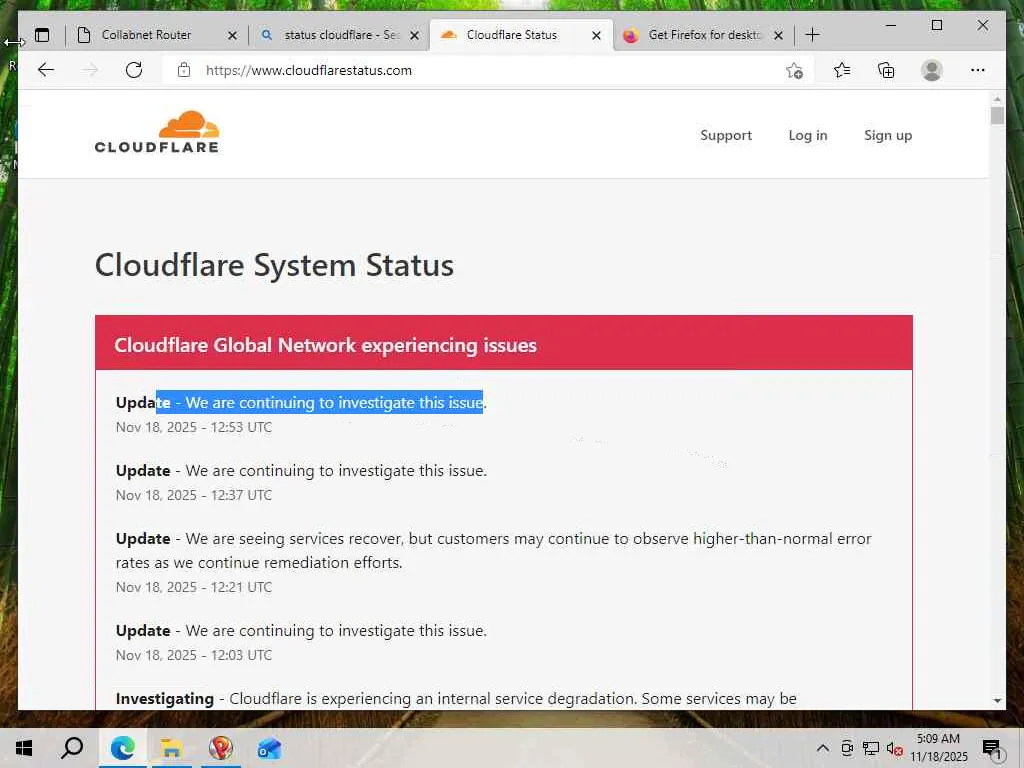Open the Settings and more menu
Screen dimensions: 1024x768
click(978, 70)
